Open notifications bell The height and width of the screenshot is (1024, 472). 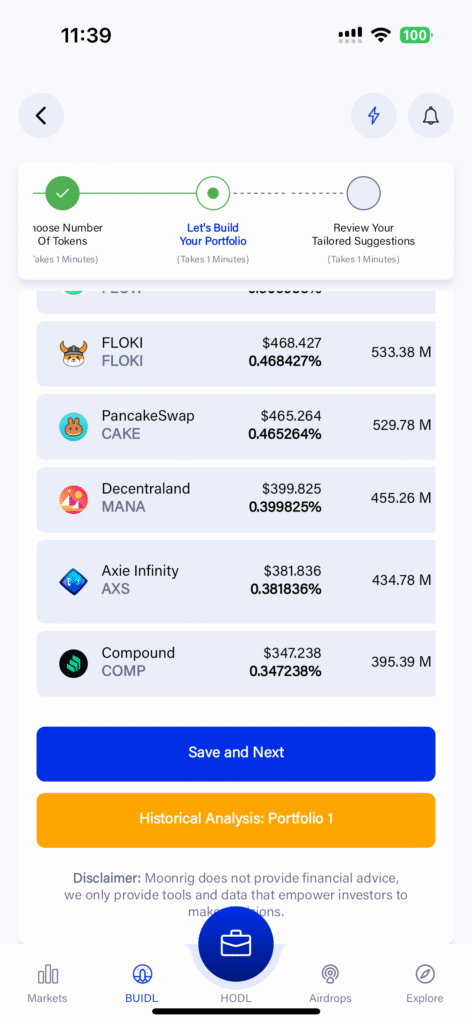[431, 116]
